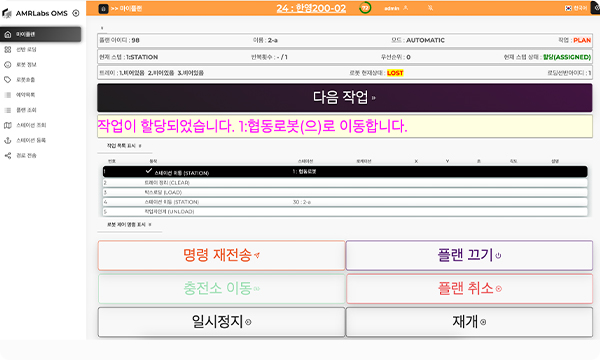Select the highlighted home item in the sidebar
Screen dimensions: 600x360
pos(41,34)
